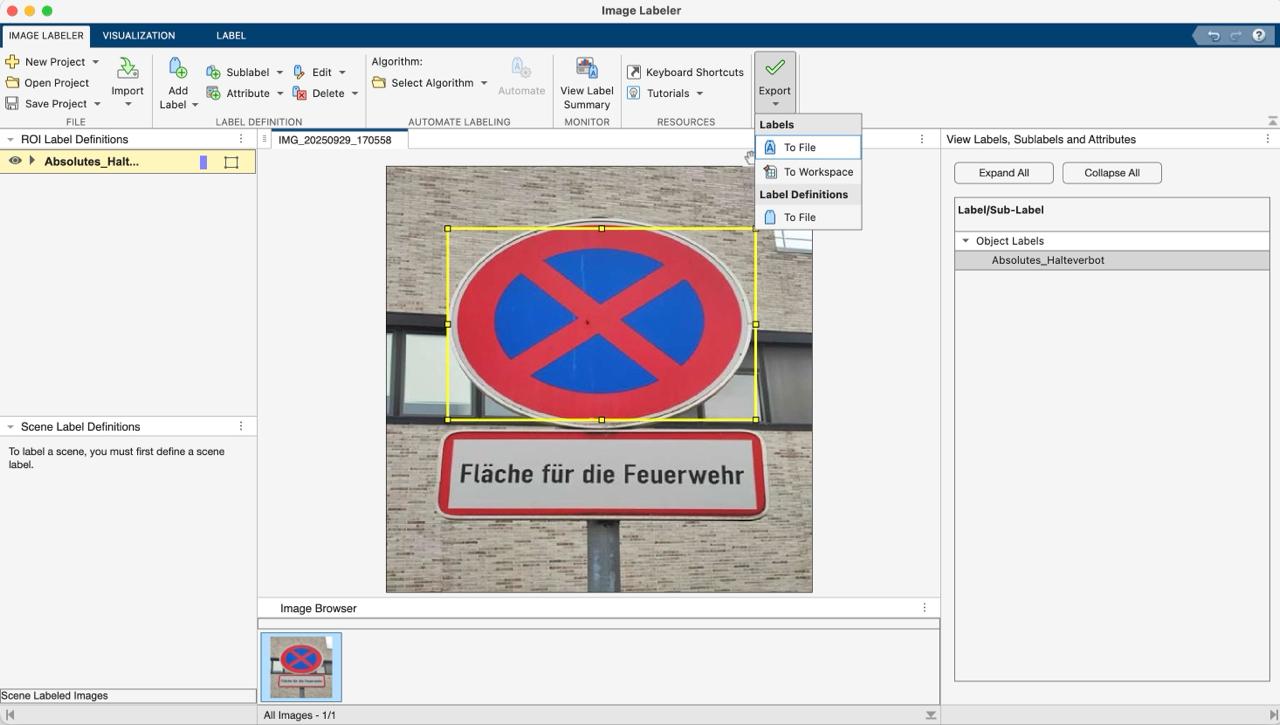Switch to the Visualization tab

[138, 35]
